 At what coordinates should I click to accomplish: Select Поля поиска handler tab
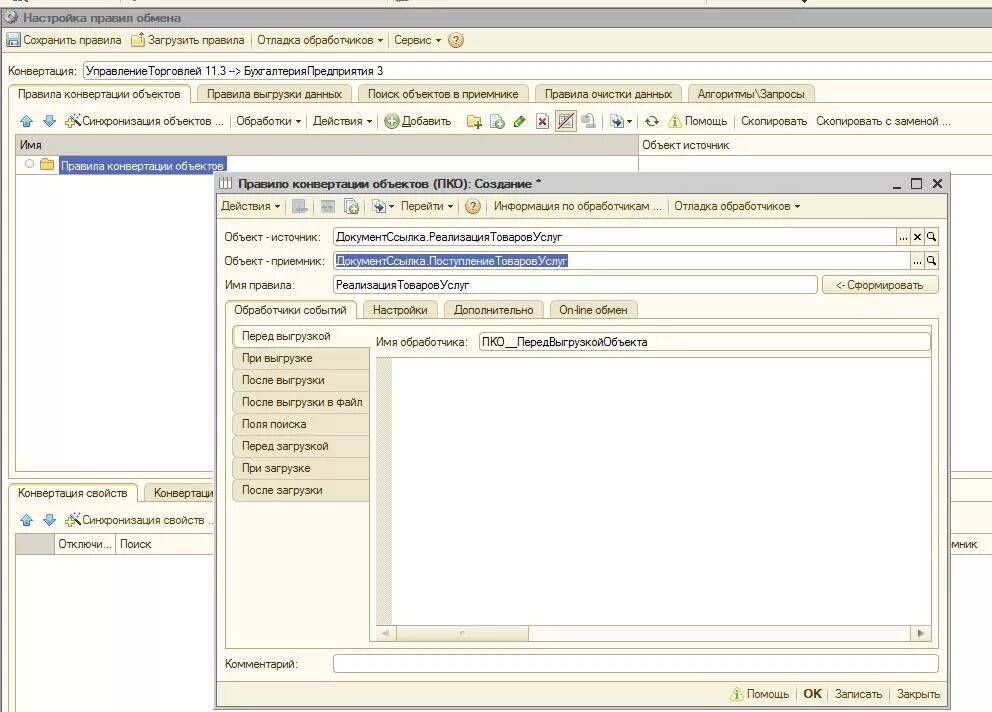pos(301,425)
